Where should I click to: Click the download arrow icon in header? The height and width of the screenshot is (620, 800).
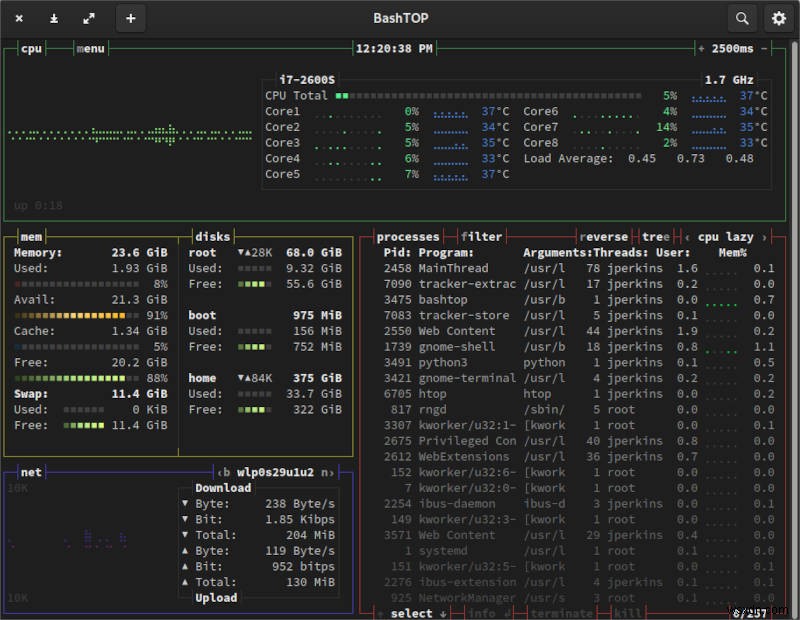[x=54, y=19]
